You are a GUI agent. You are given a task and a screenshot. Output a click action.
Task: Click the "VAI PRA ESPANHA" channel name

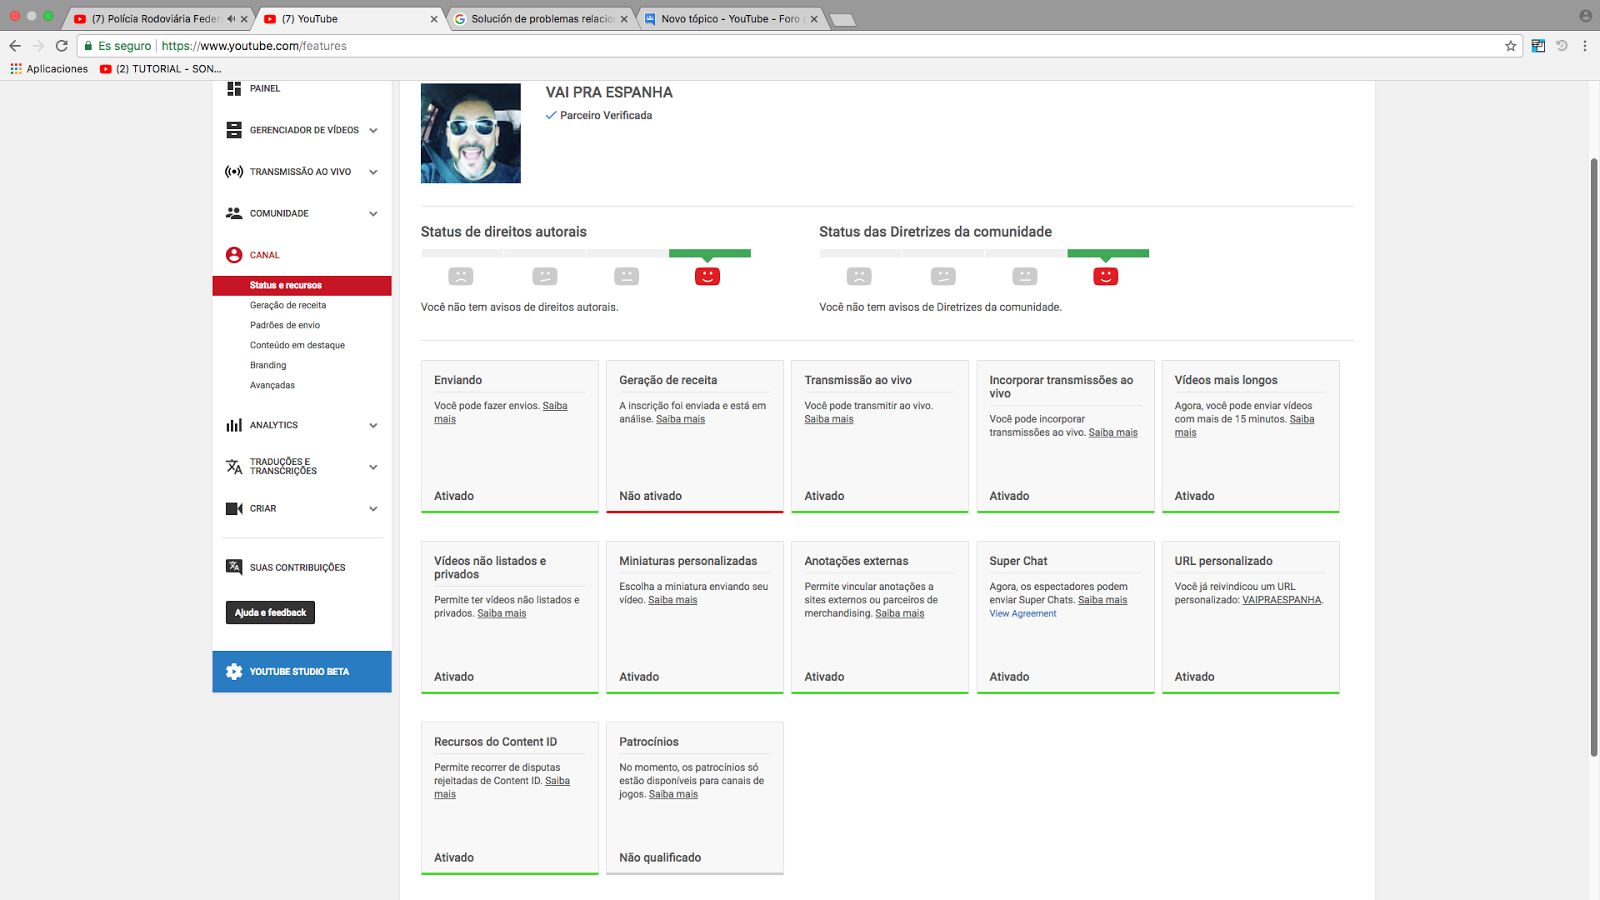click(x=609, y=92)
